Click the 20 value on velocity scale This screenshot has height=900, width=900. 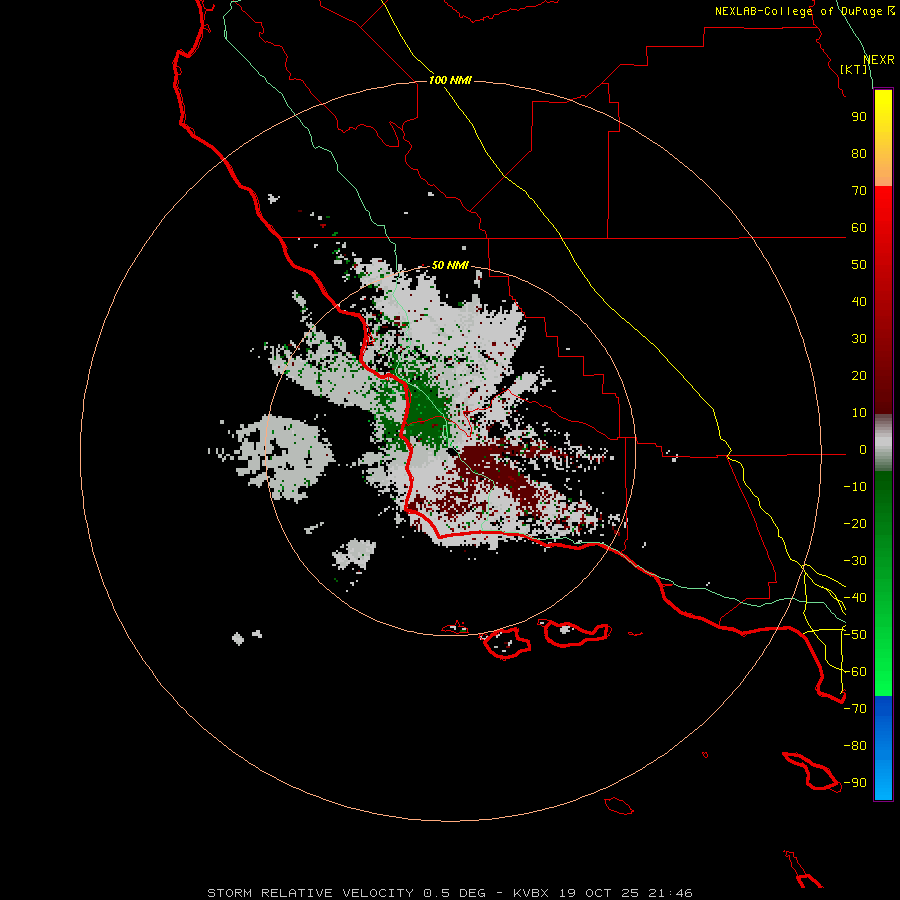(859, 376)
